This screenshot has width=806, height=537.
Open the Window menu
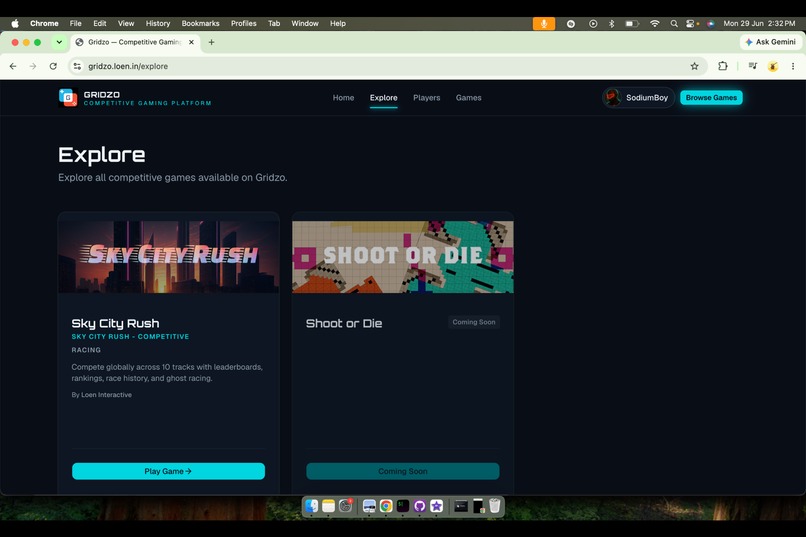(305, 24)
